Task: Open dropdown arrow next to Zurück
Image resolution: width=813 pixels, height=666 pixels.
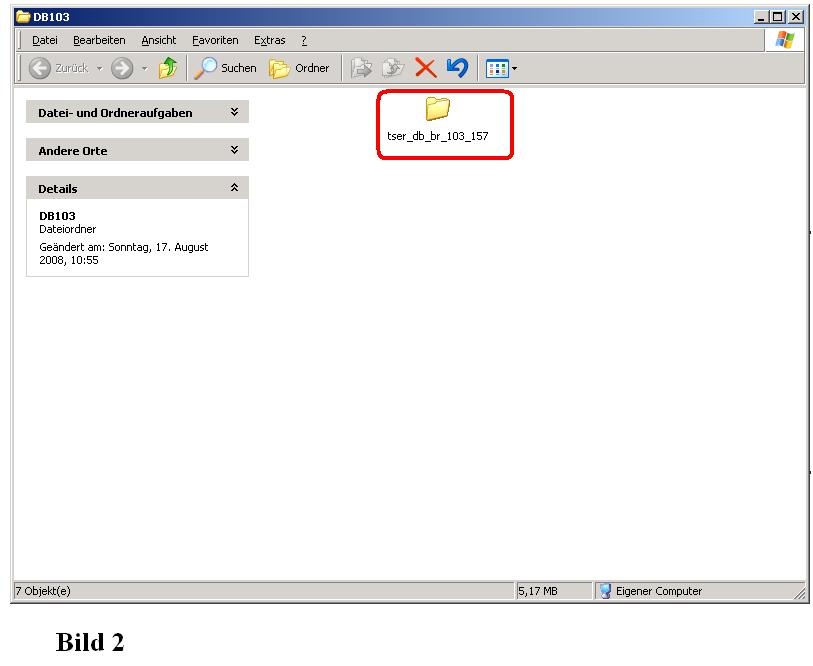Action: pyautogui.click(x=99, y=68)
